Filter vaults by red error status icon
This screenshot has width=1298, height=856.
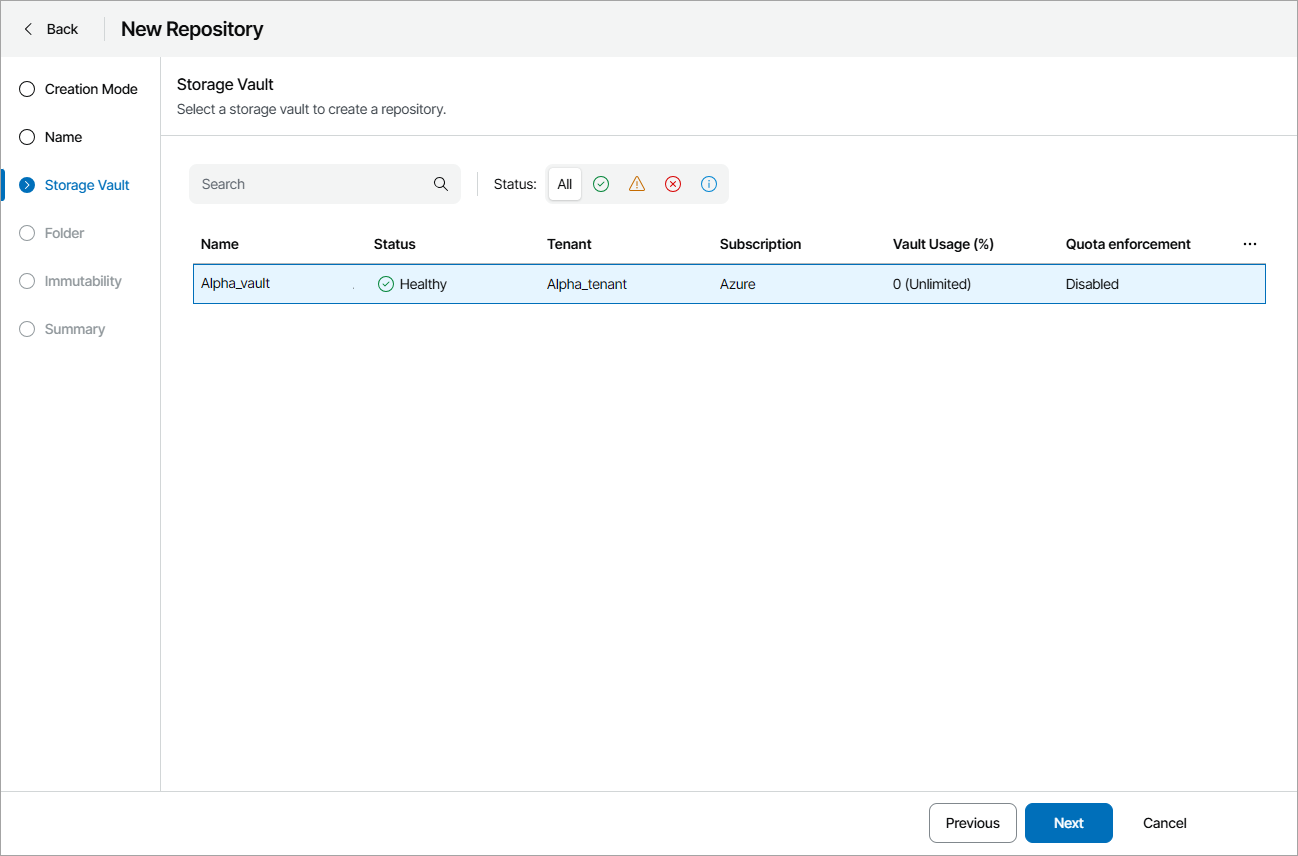[x=673, y=184]
